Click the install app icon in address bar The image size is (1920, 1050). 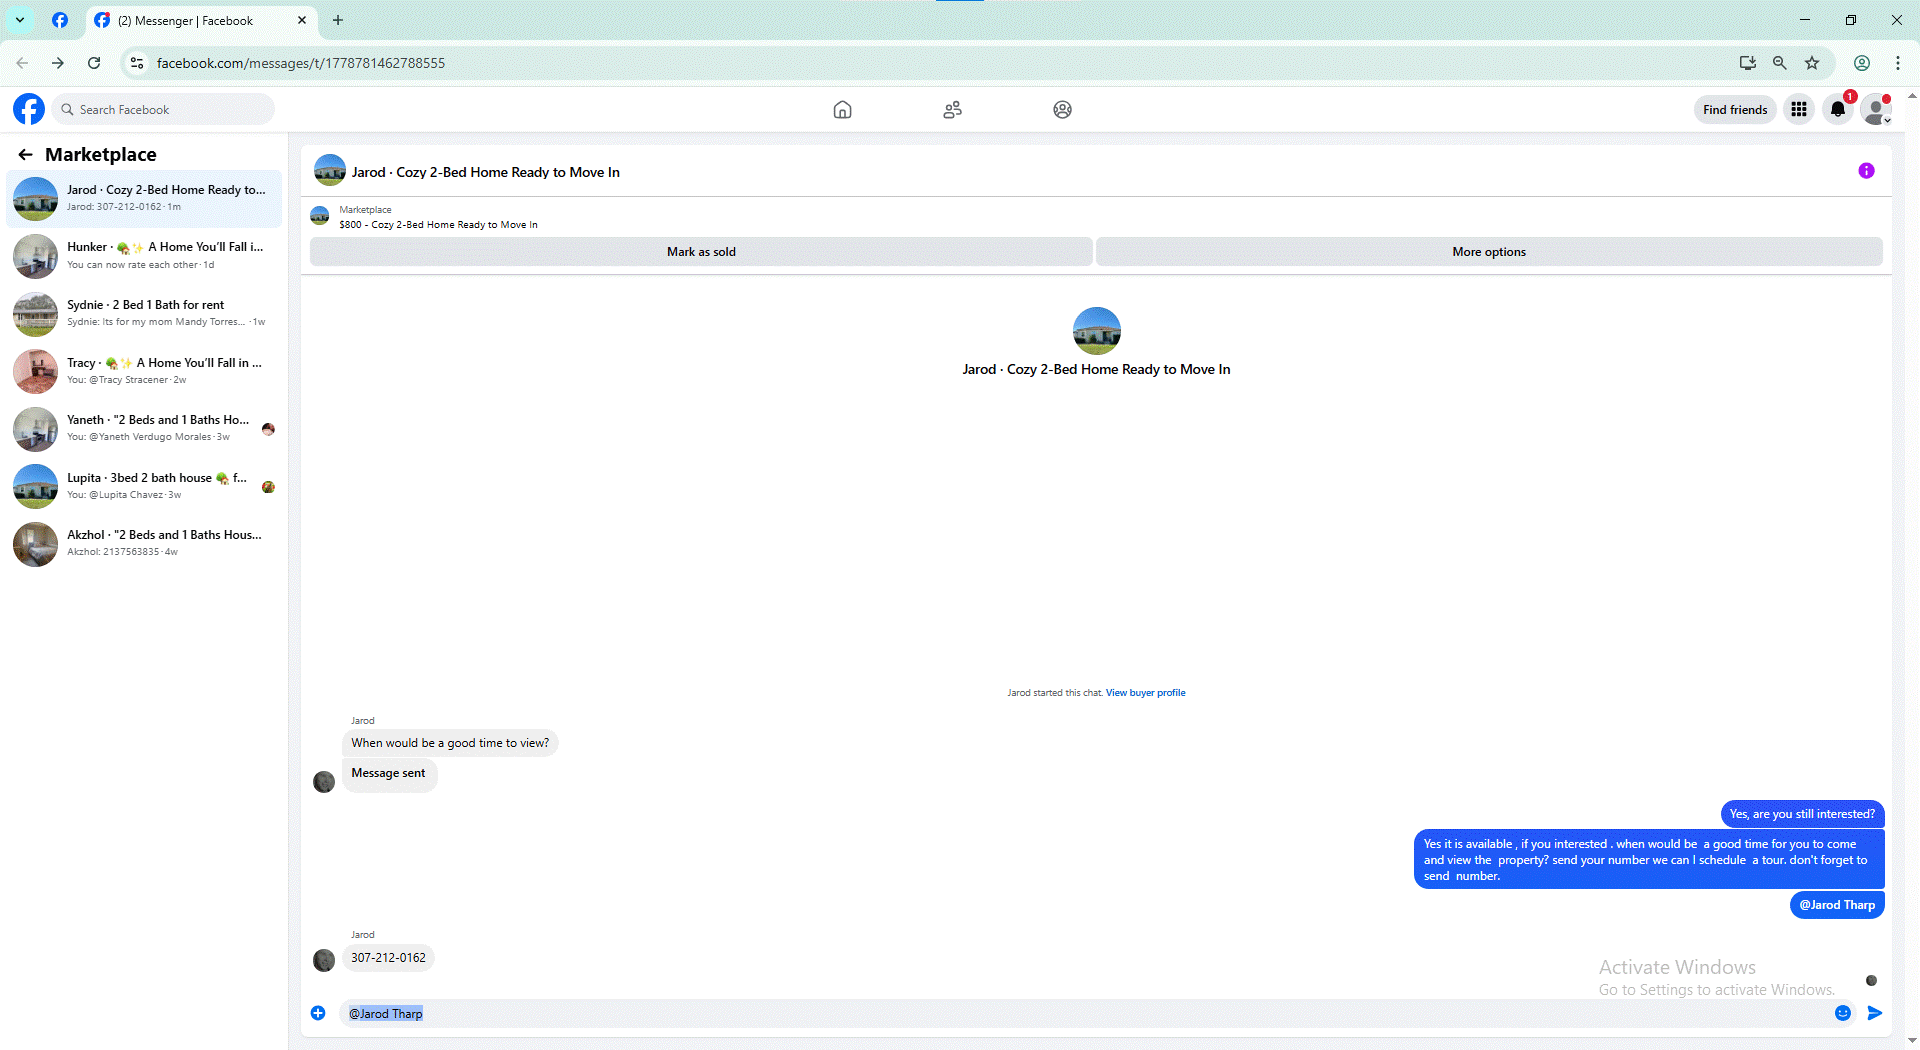pyautogui.click(x=1748, y=63)
